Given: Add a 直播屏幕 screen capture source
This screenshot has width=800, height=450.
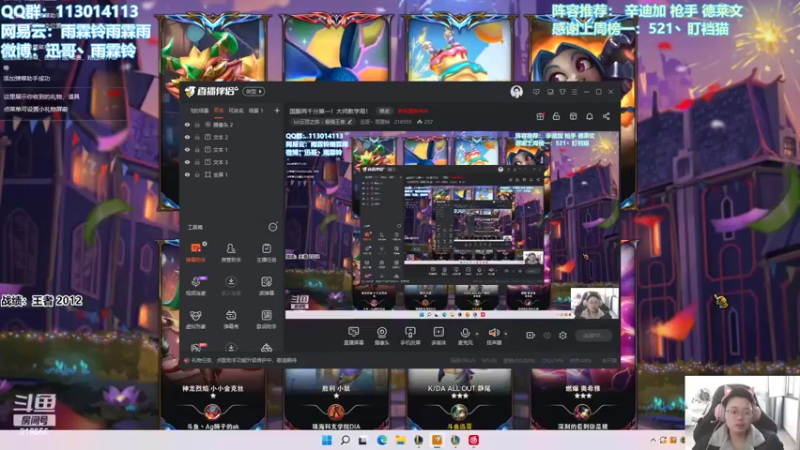Looking at the screenshot, I should [353, 336].
